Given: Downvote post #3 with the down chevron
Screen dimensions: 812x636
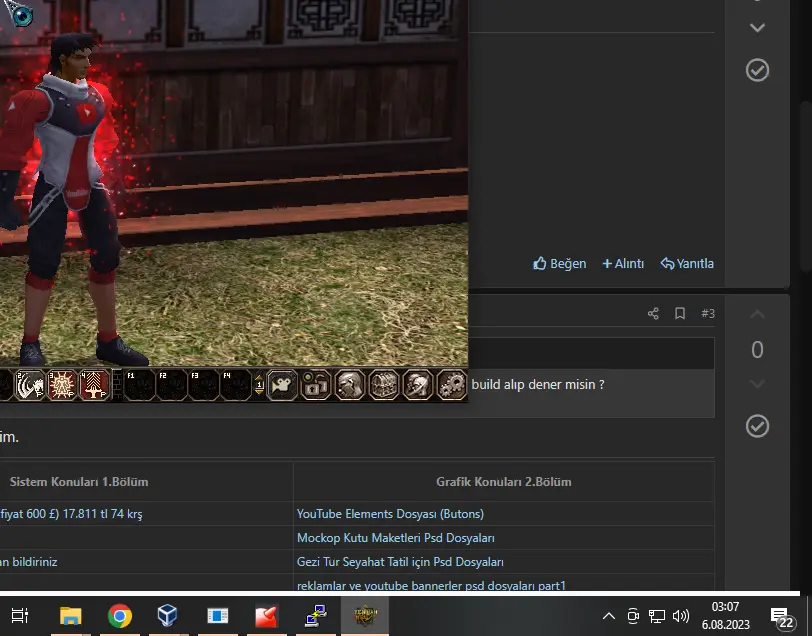Looking at the screenshot, I should pyautogui.click(x=757, y=384).
